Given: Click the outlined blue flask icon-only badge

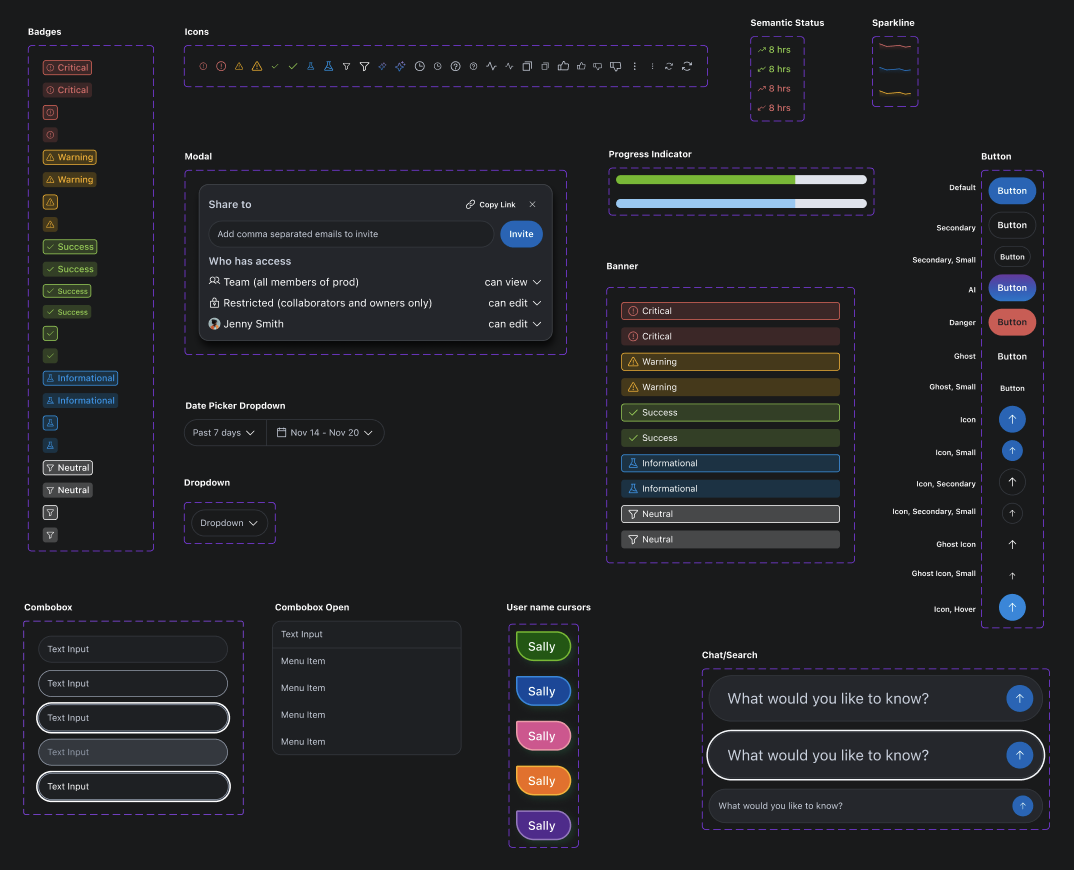Looking at the screenshot, I should coord(50,423).
